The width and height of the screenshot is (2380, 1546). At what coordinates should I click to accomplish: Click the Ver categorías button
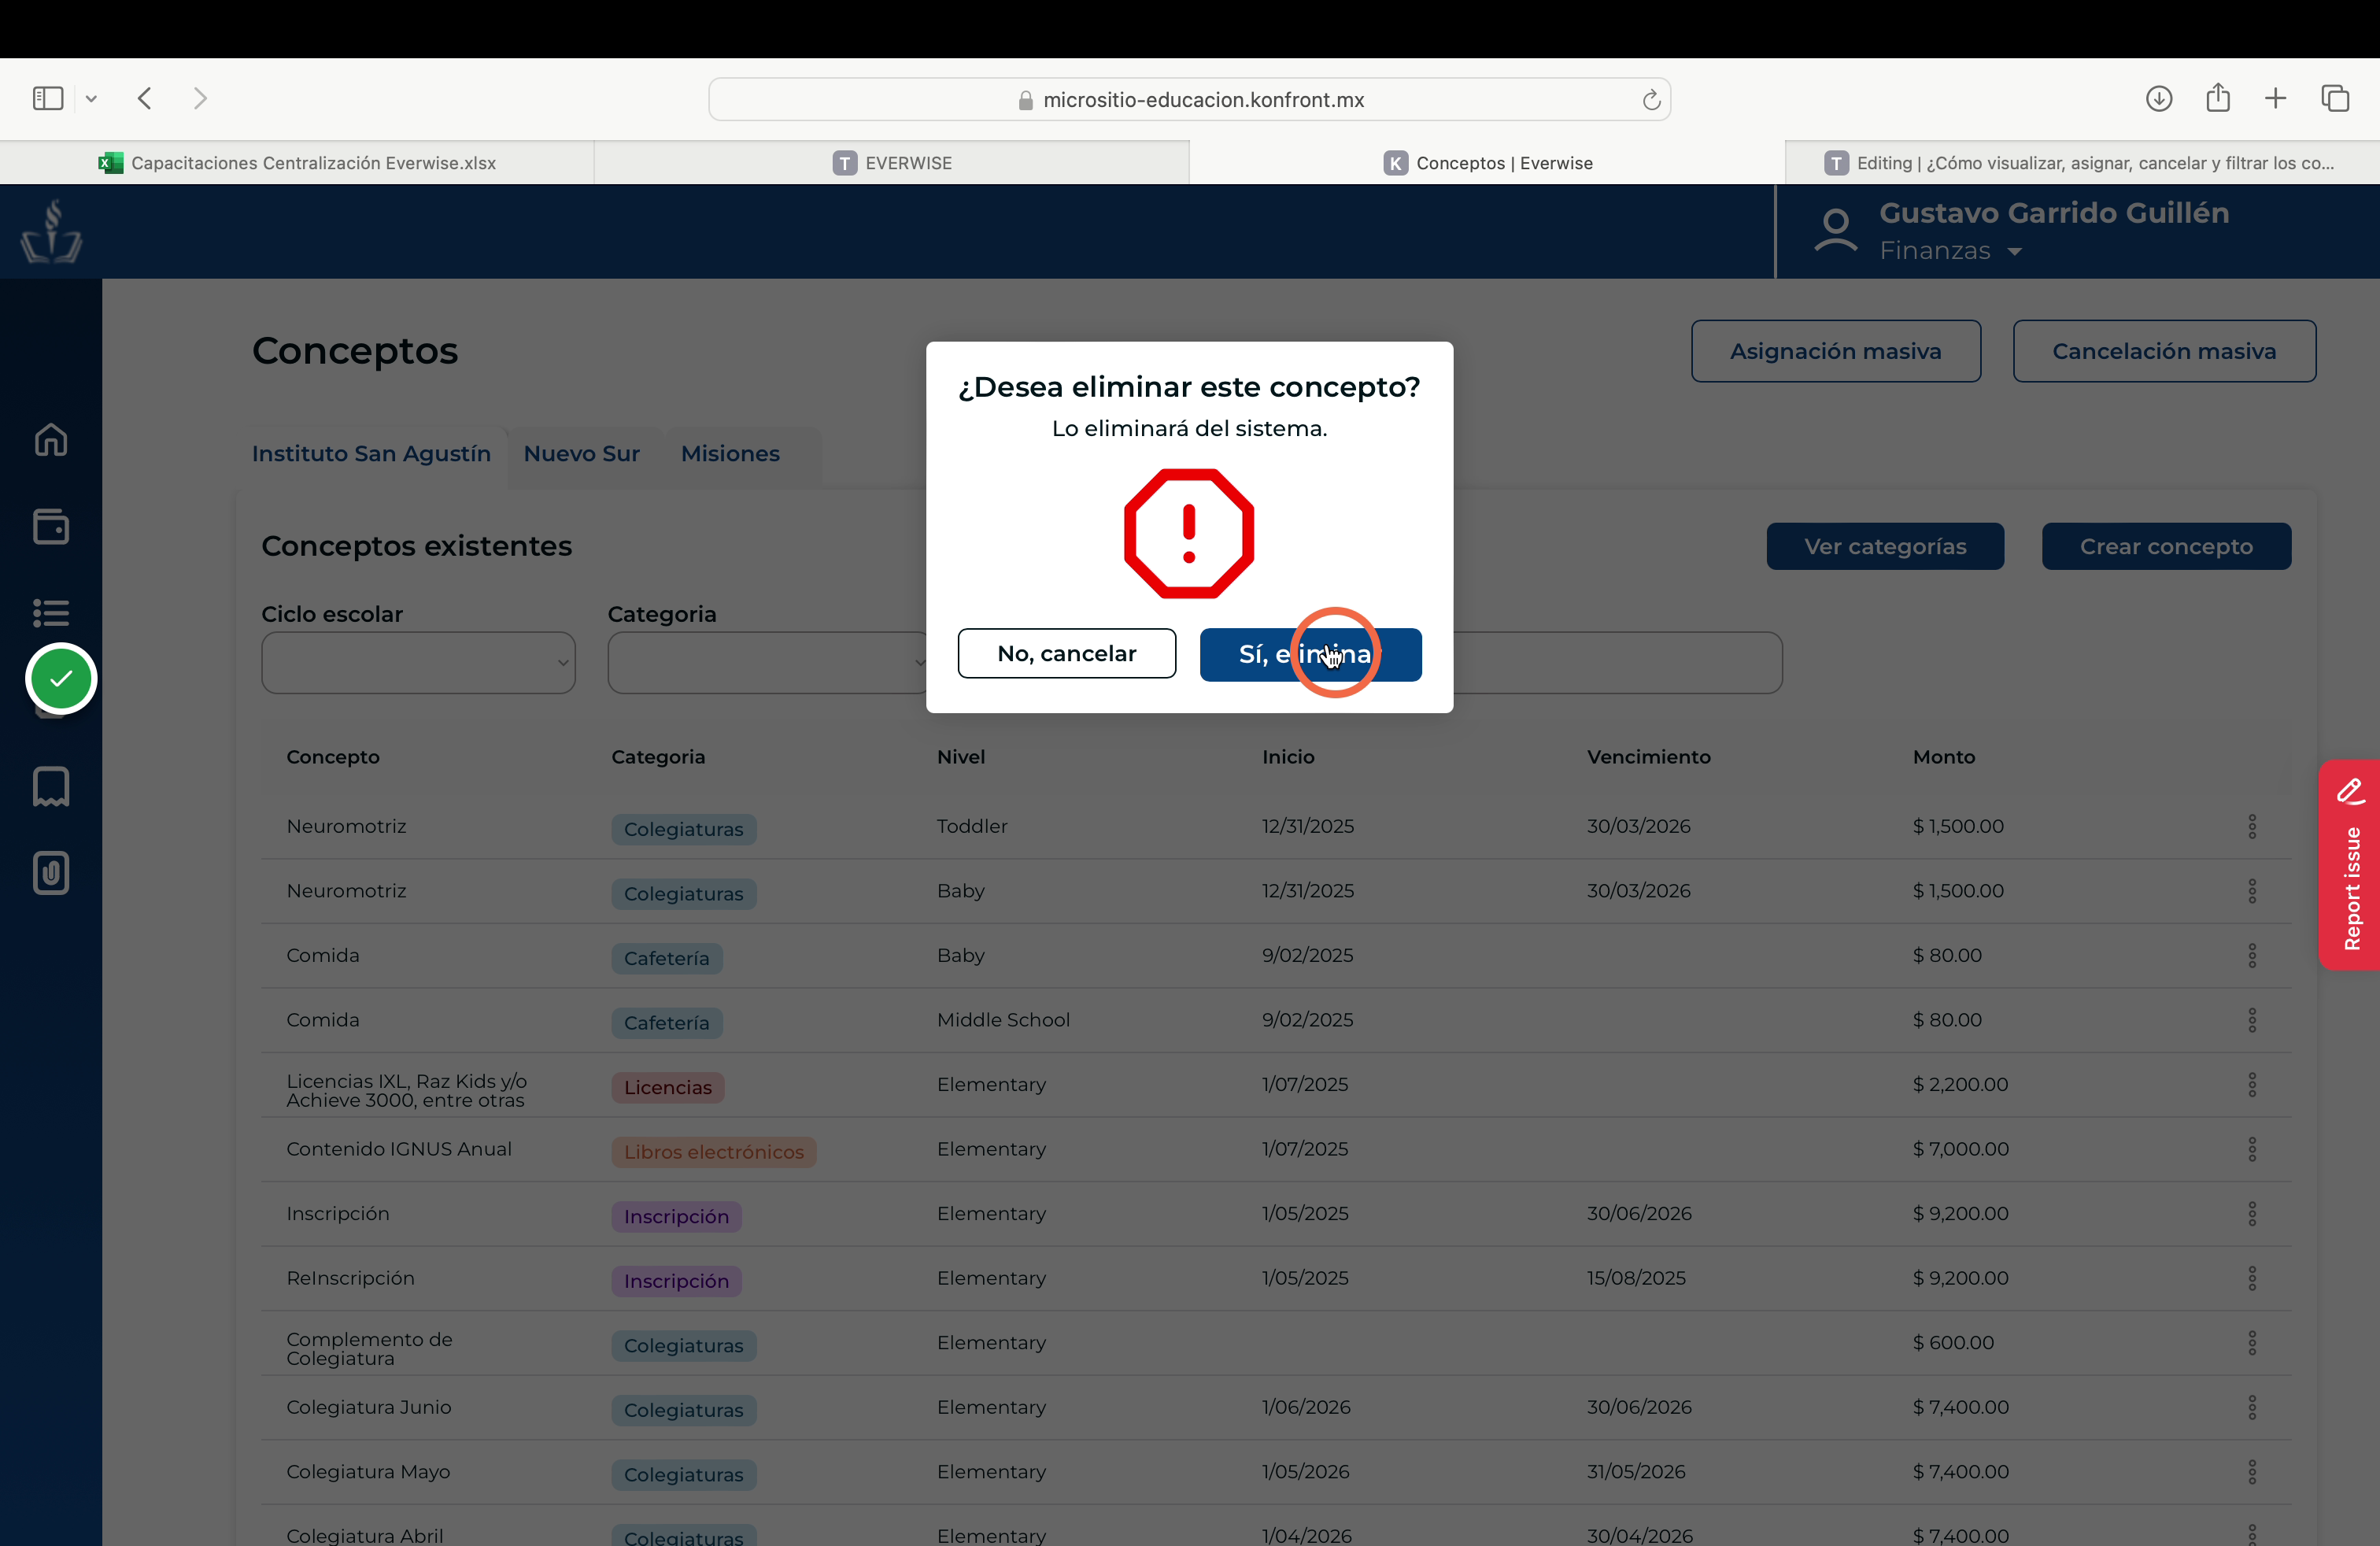click(1885, 546)
